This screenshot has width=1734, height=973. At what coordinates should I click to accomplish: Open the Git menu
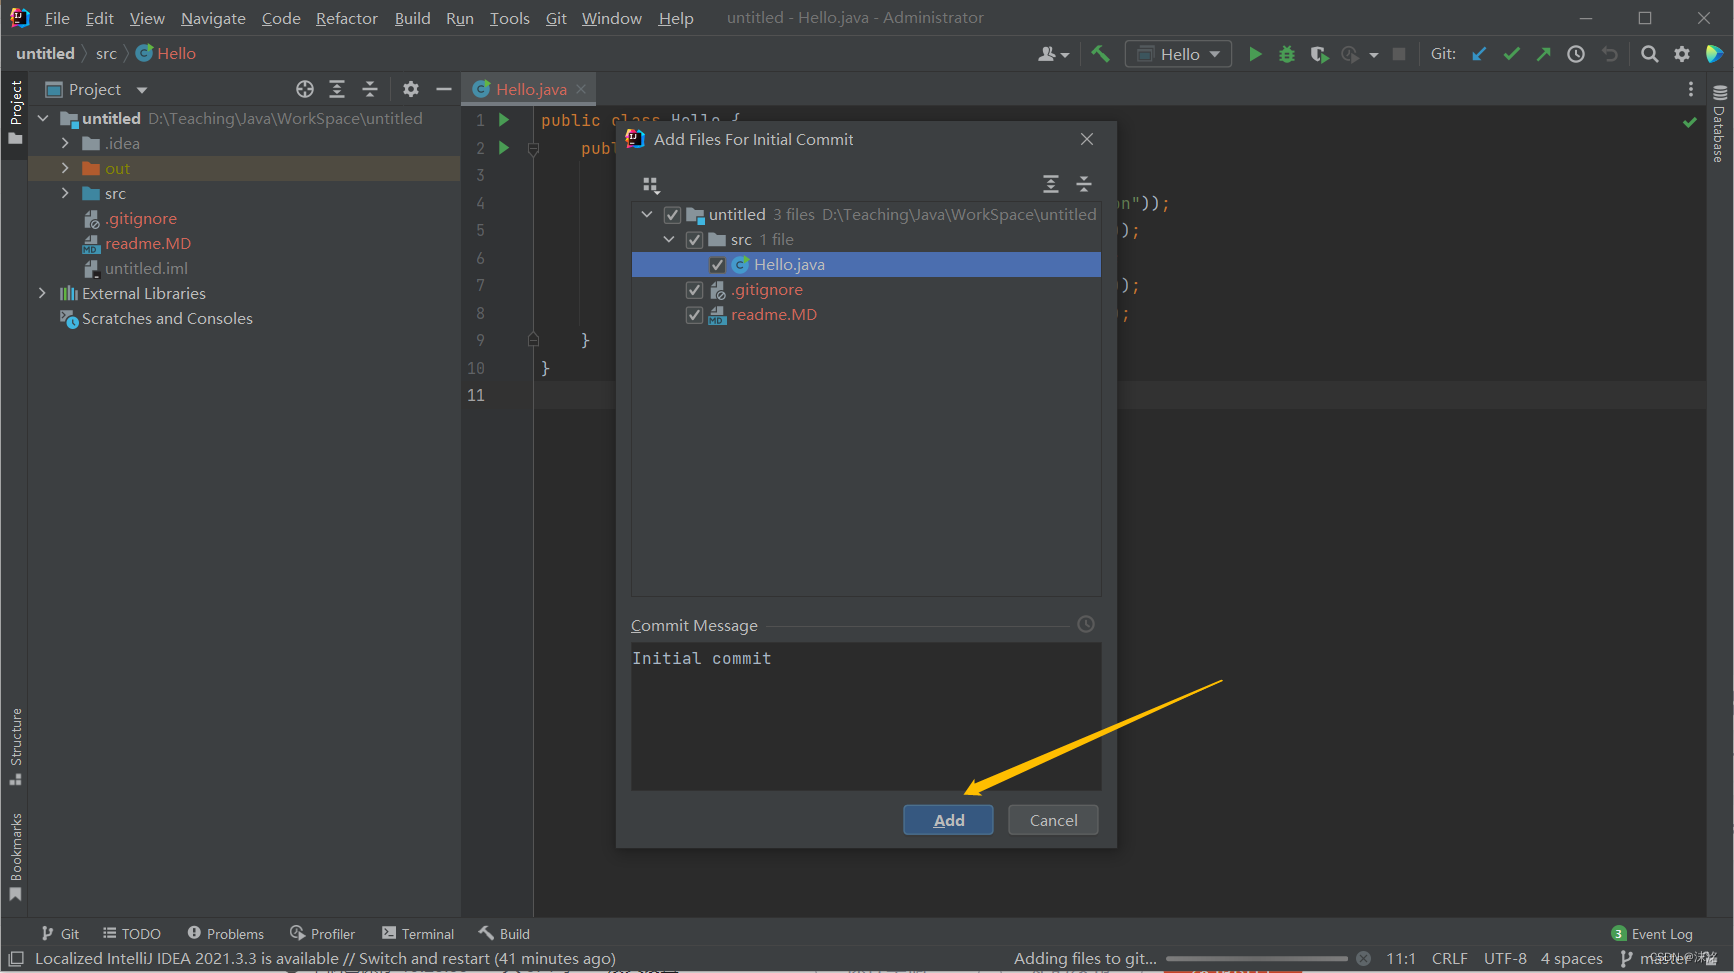(x=556, y=18)
